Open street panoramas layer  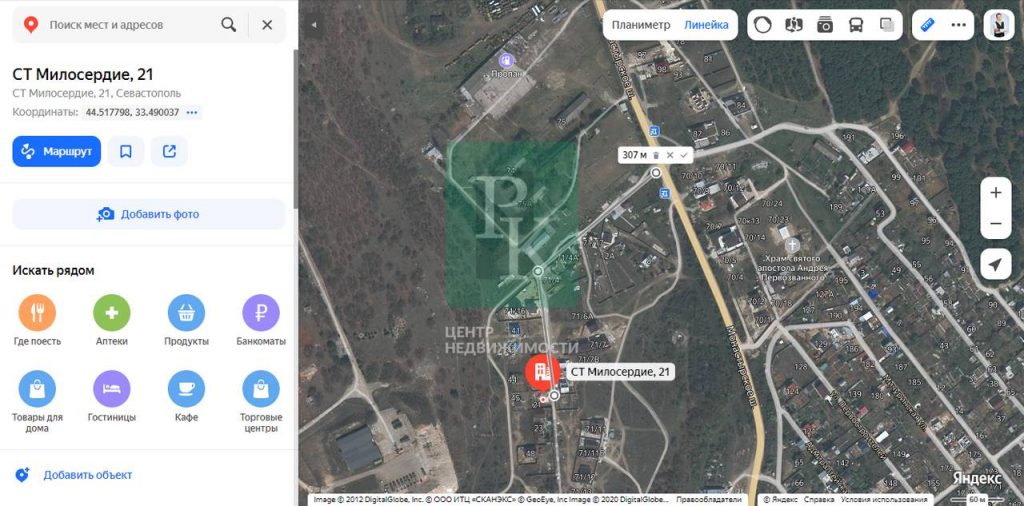coord(793,25)
